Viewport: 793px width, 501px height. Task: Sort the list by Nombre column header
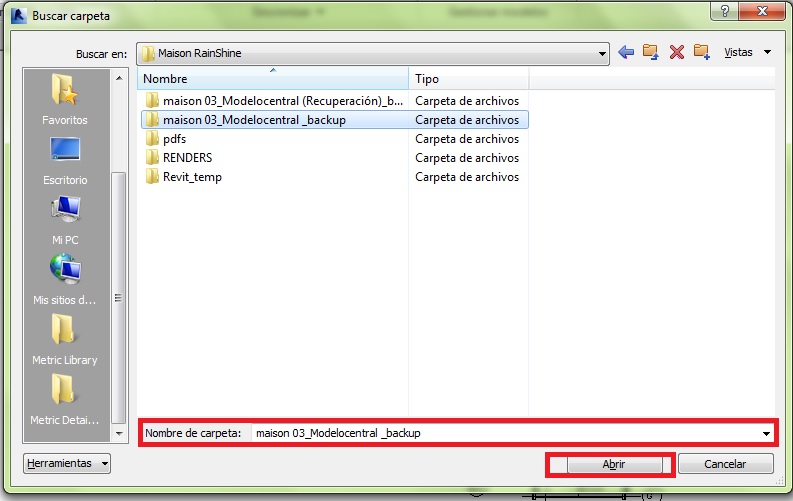click(272, 78)
